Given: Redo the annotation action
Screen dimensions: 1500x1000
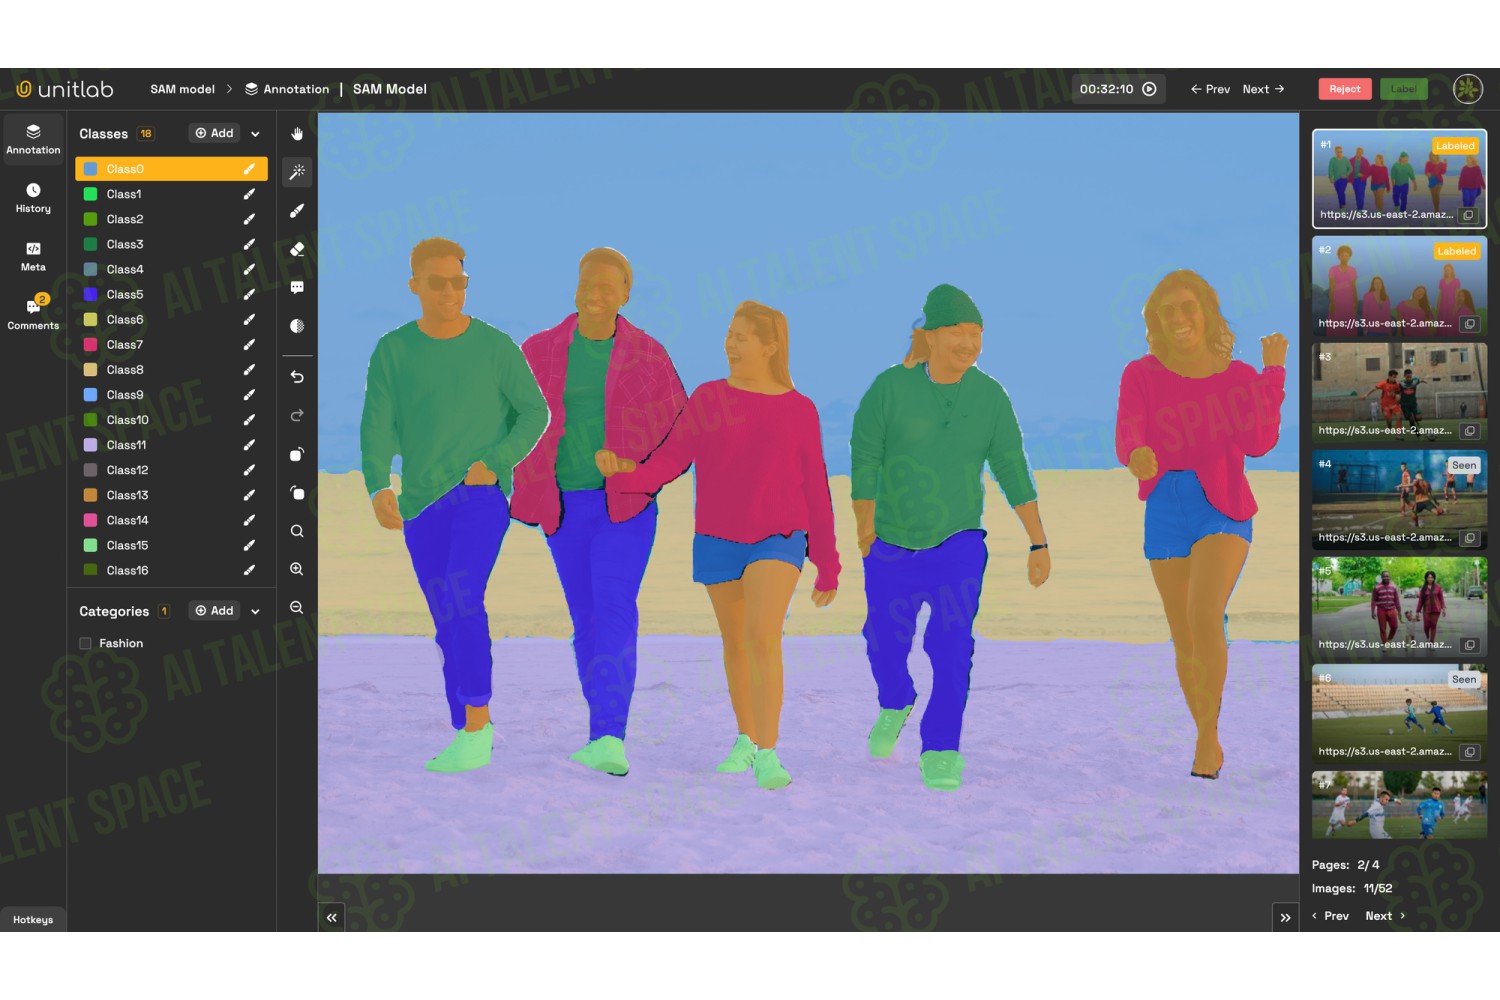Looking at the screenshot, I should point(297,415).
